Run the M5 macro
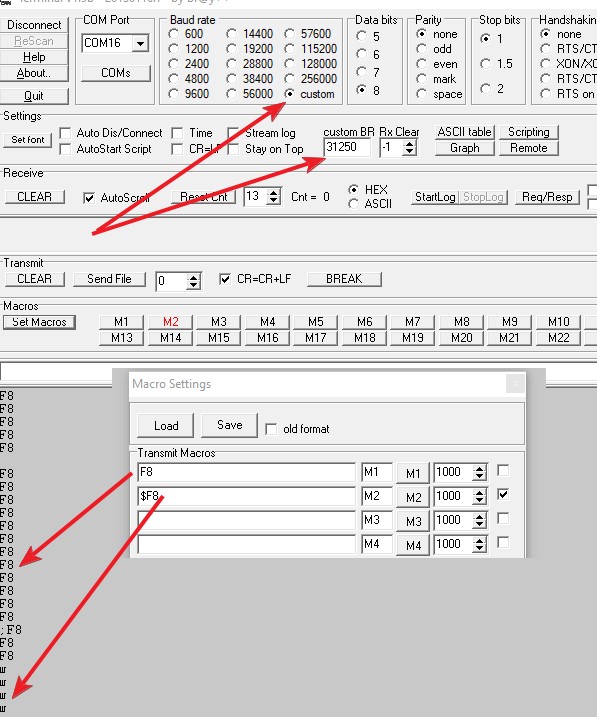The image size is (597, 717). [316, 322]
